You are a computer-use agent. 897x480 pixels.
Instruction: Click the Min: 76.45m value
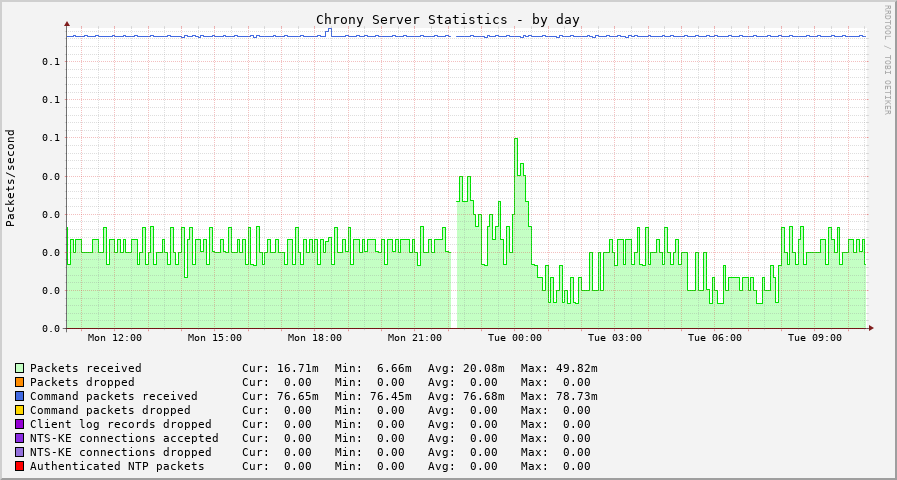373,396
